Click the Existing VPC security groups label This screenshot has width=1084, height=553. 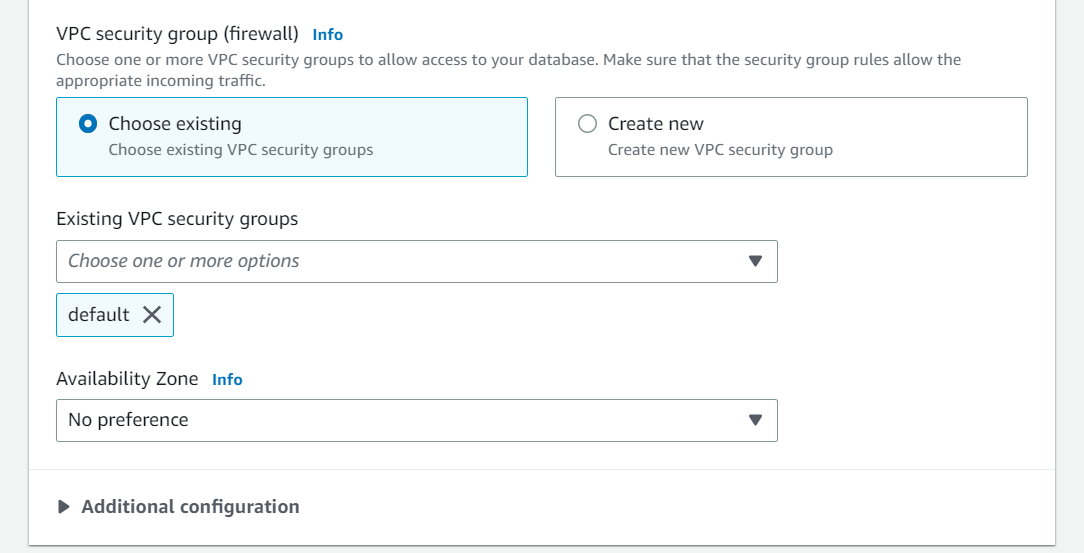click(177, 219)
